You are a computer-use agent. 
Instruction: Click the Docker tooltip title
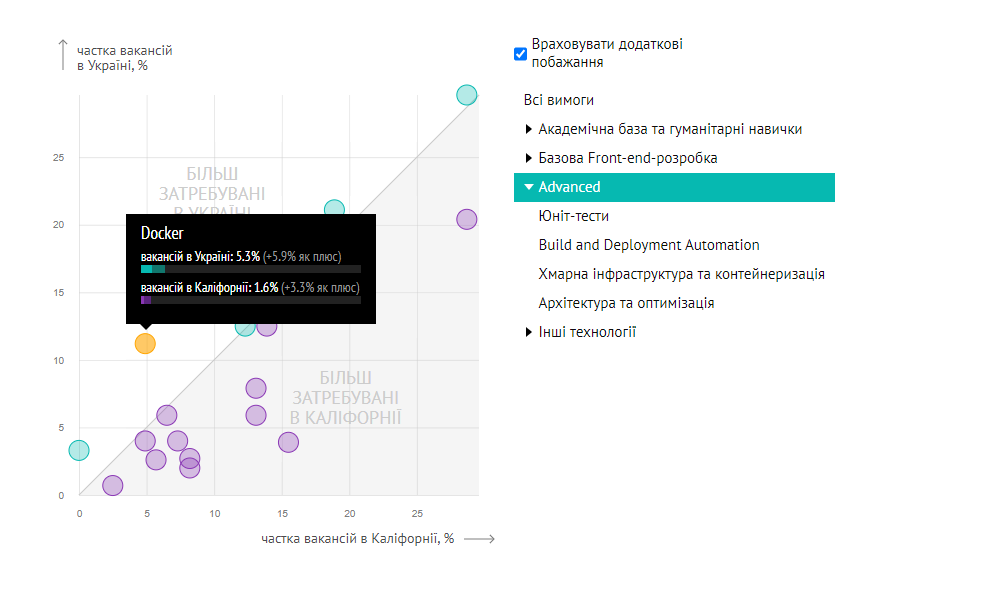point(163,232)
